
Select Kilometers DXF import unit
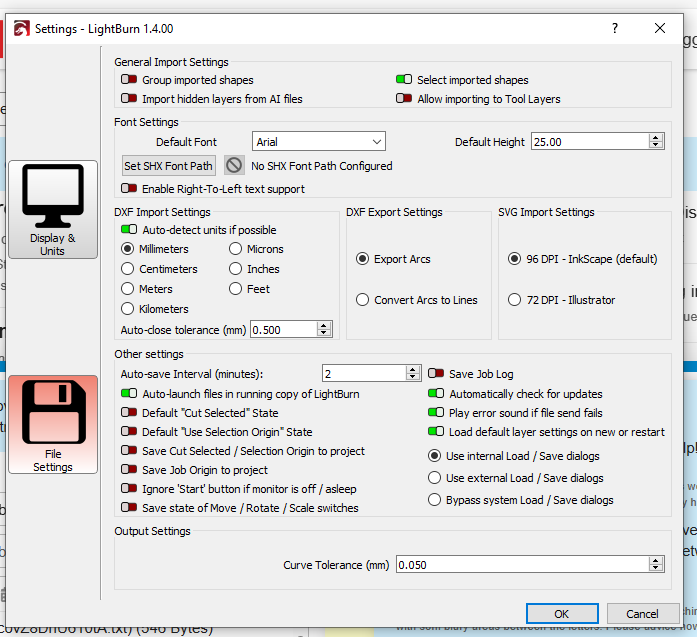[x=128, y=309]
